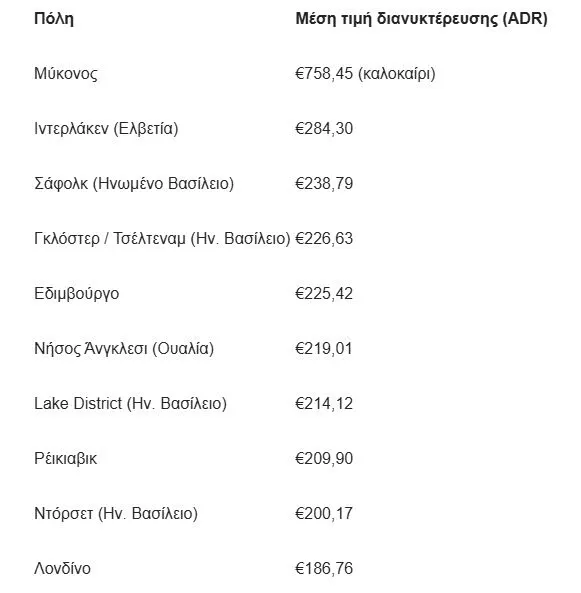Select Ντόρσετ (Ην. Βασίλειο) entry

tap(116, 514)
